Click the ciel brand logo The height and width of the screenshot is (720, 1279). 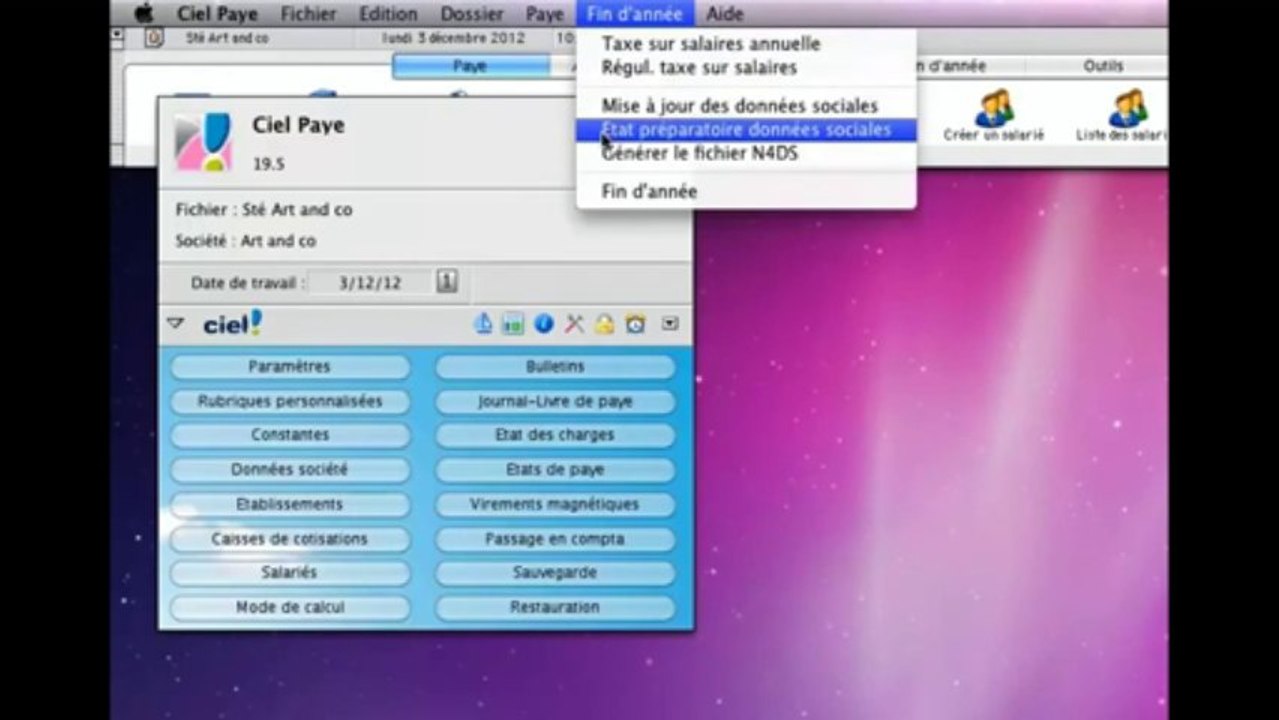[232, 323]
